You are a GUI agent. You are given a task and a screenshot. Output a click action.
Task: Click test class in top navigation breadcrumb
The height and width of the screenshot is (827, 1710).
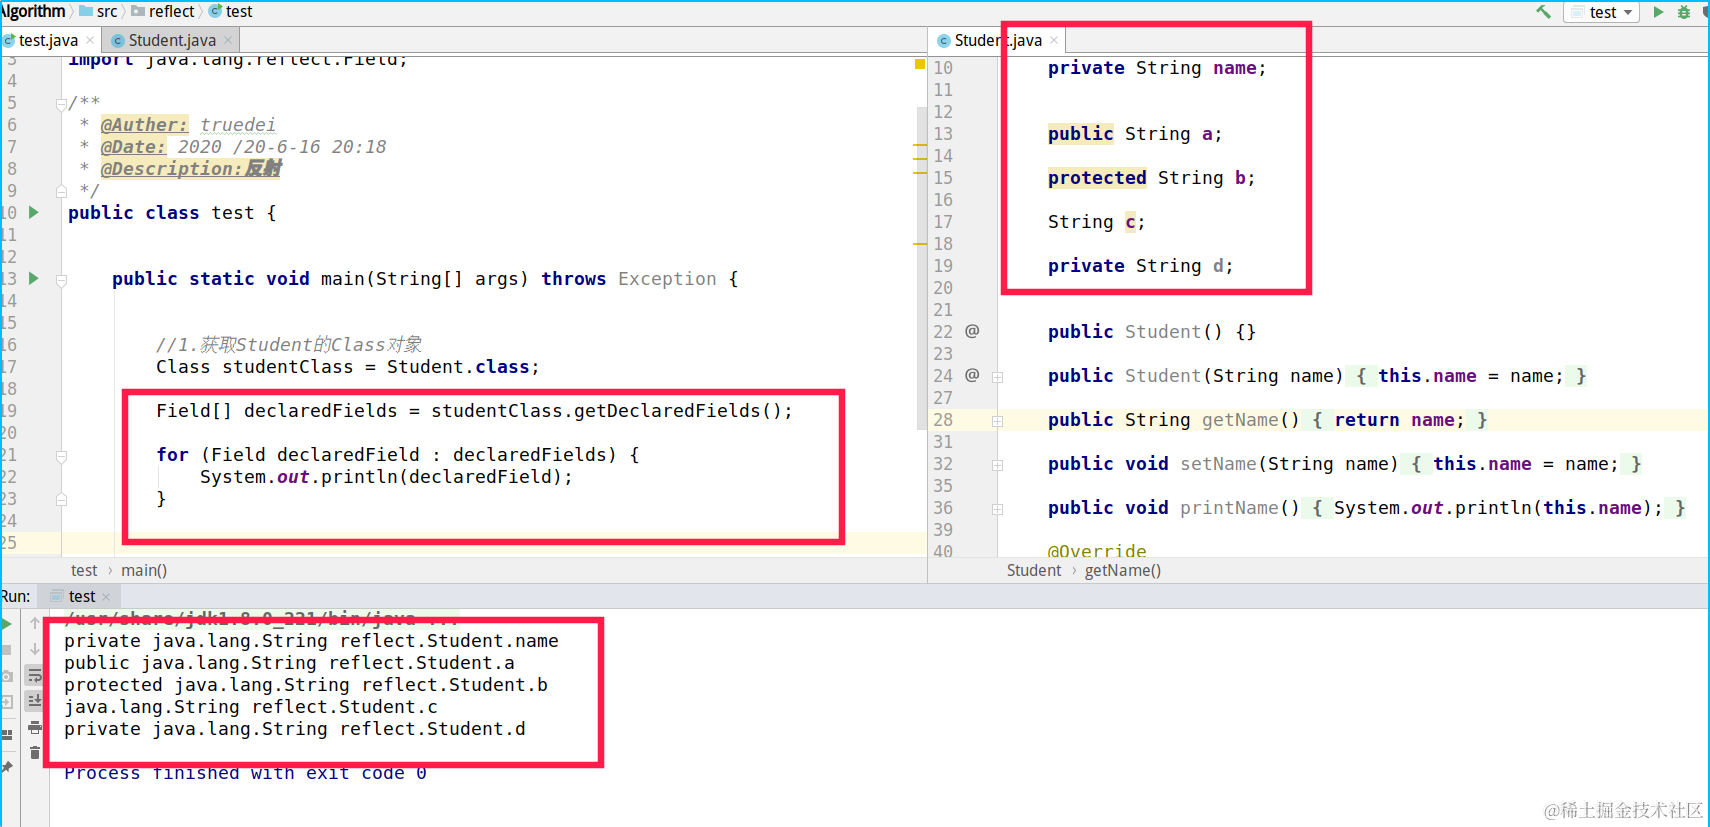click(x=230, y=11)
